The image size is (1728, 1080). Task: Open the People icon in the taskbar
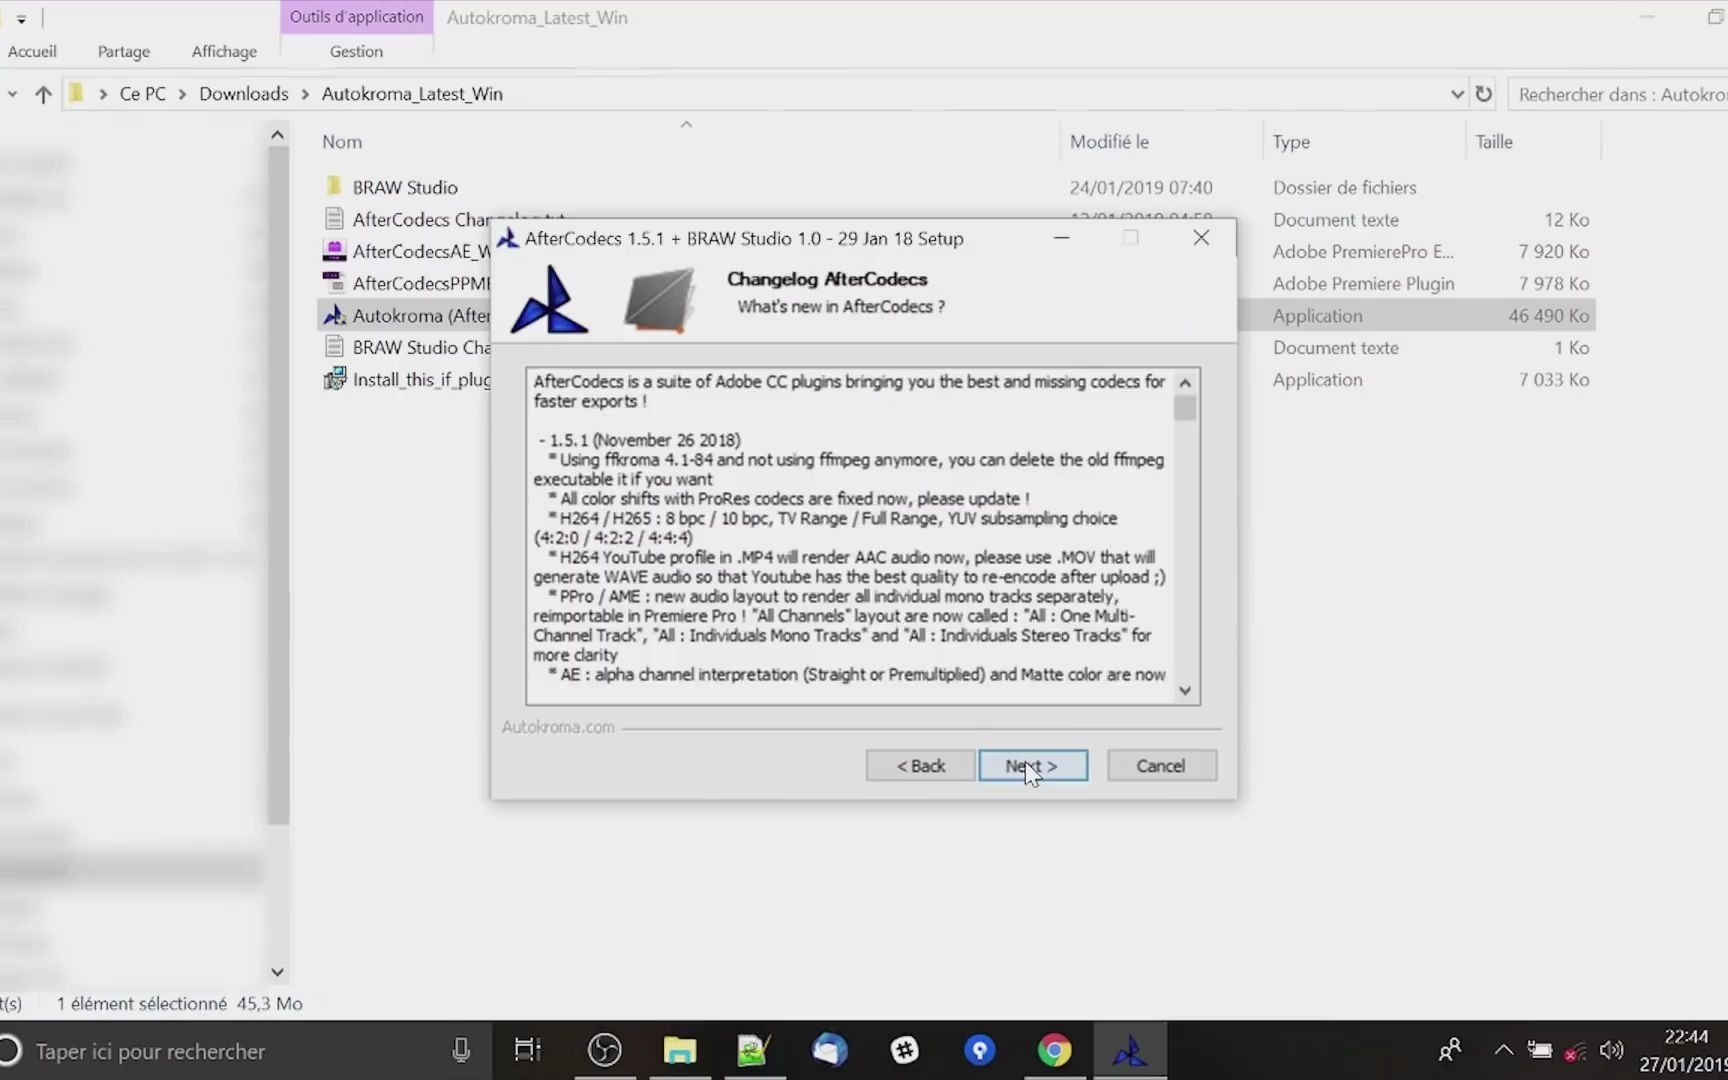pos(1449,1050)
